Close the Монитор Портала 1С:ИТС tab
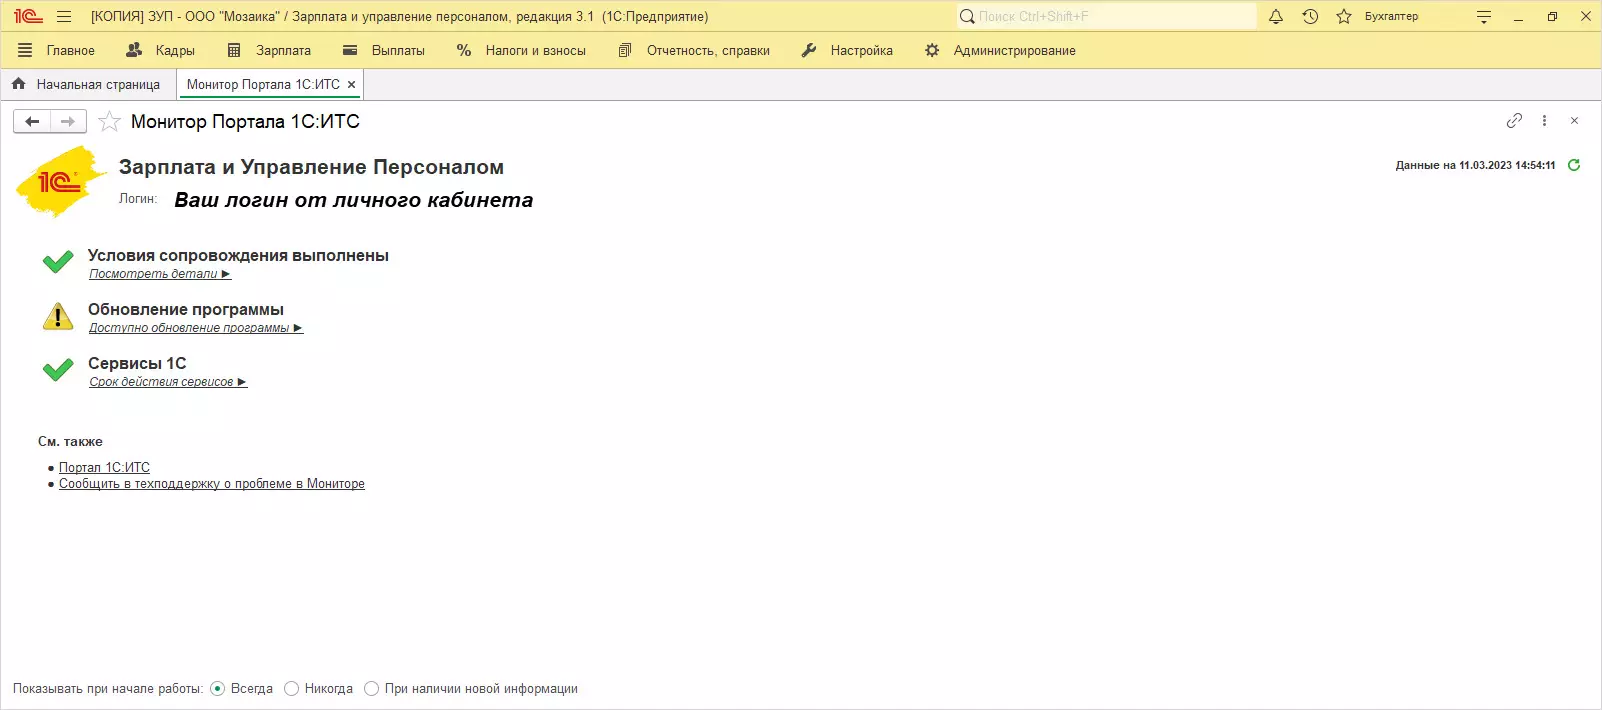Image resolution: width=1602 pixels, height=710 pixels. 351,85
